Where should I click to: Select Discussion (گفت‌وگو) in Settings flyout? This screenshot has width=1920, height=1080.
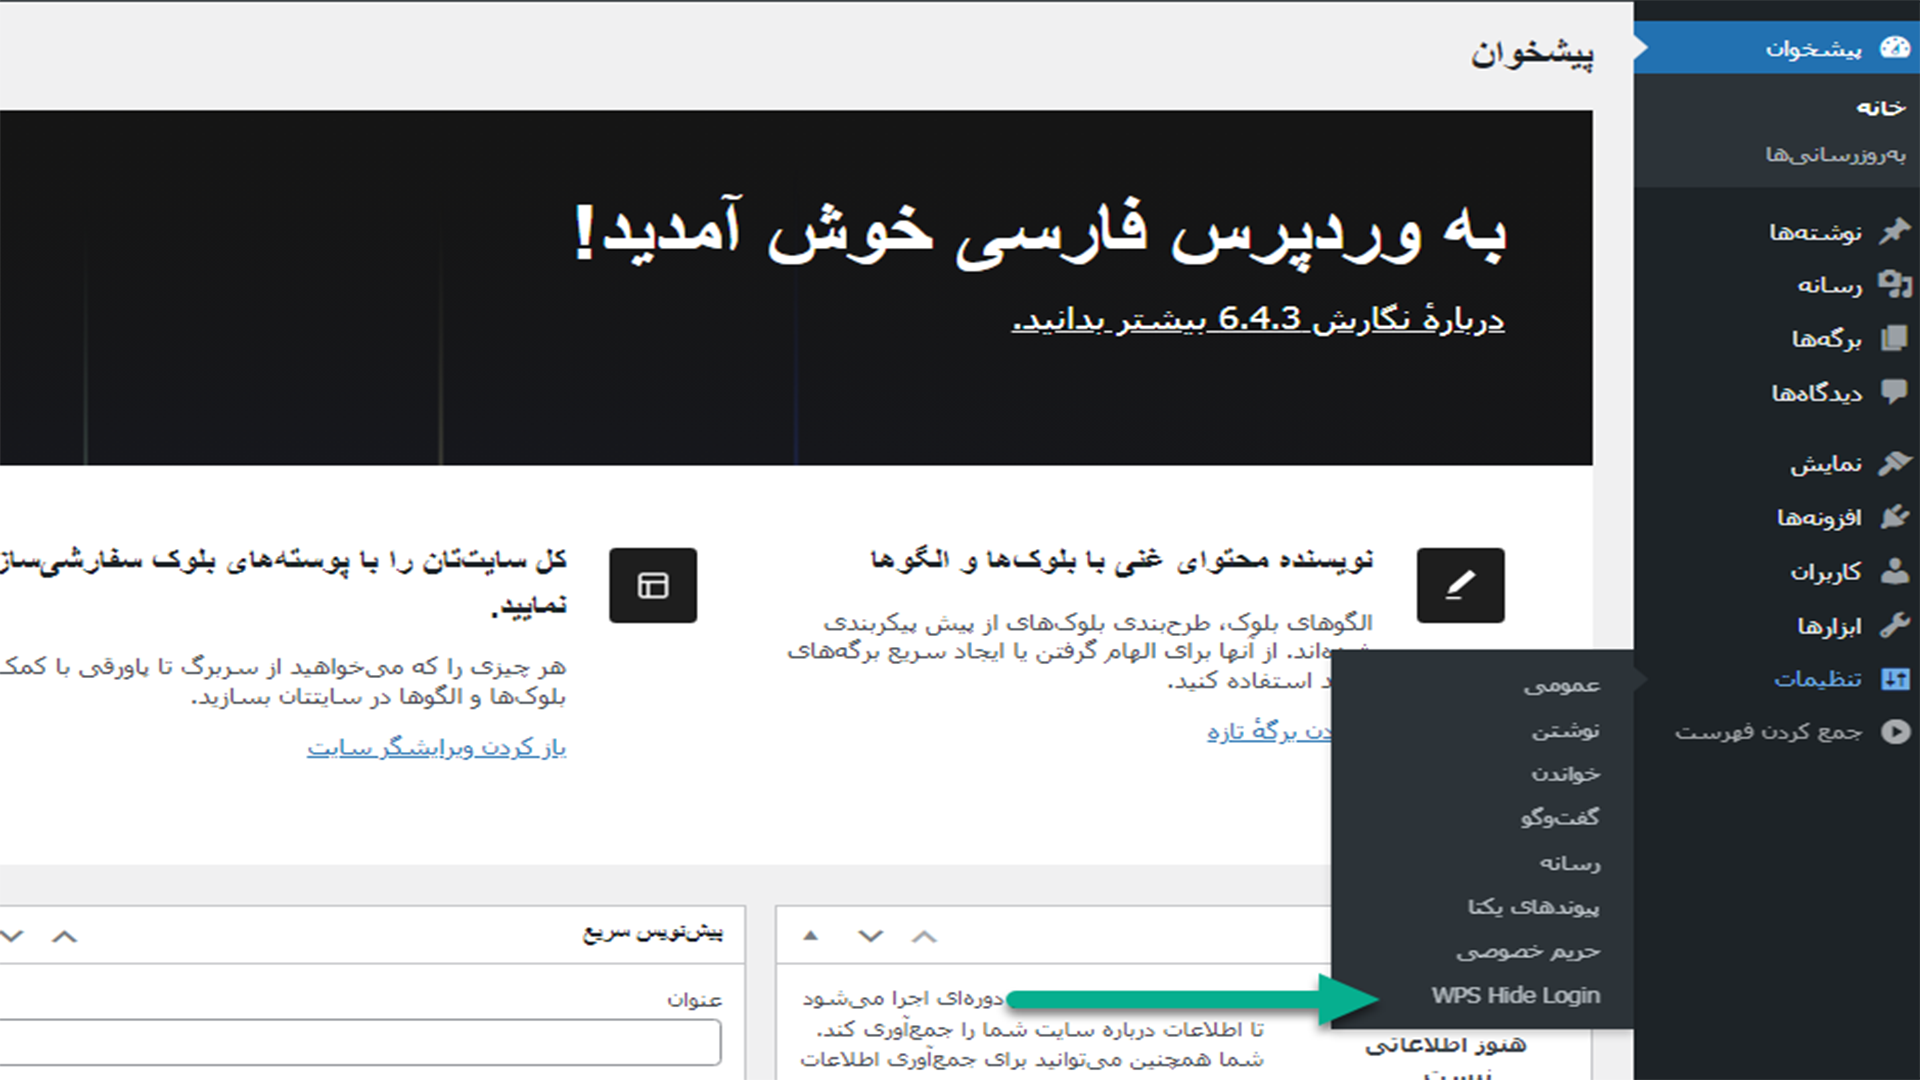[1560, 817]
